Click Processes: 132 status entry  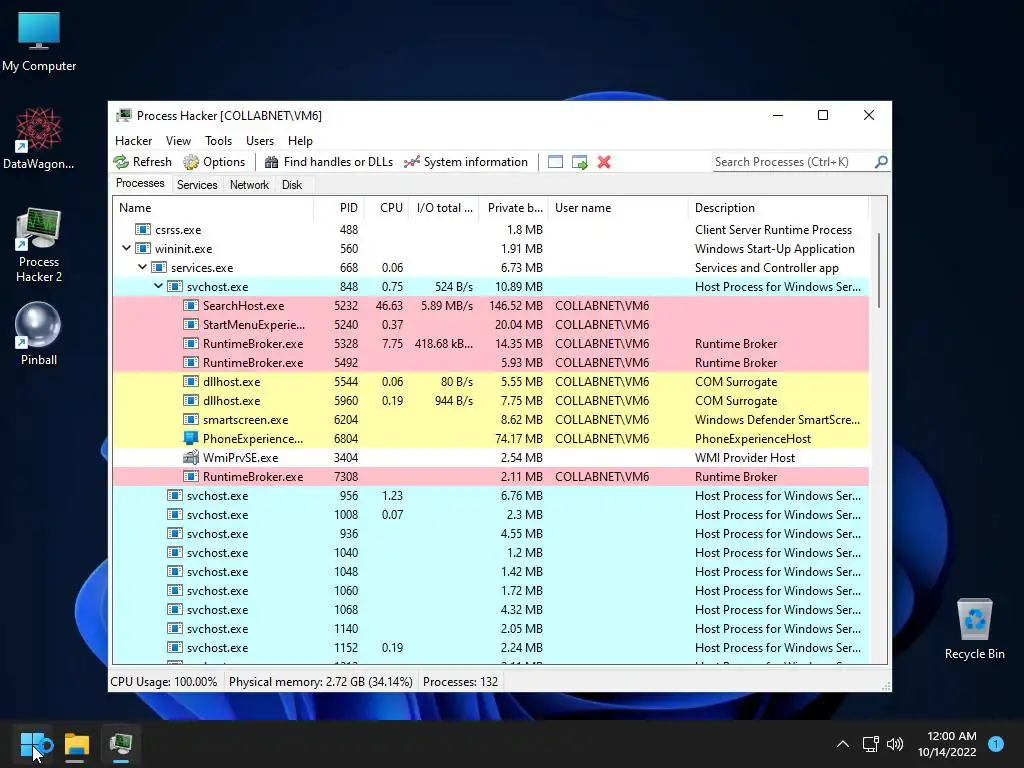460,682
